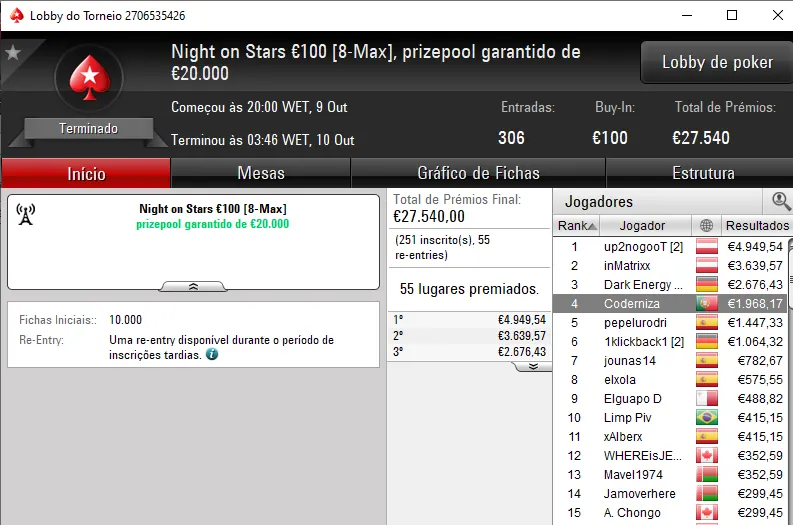Click the Lobby de poker button

[717, 62]
